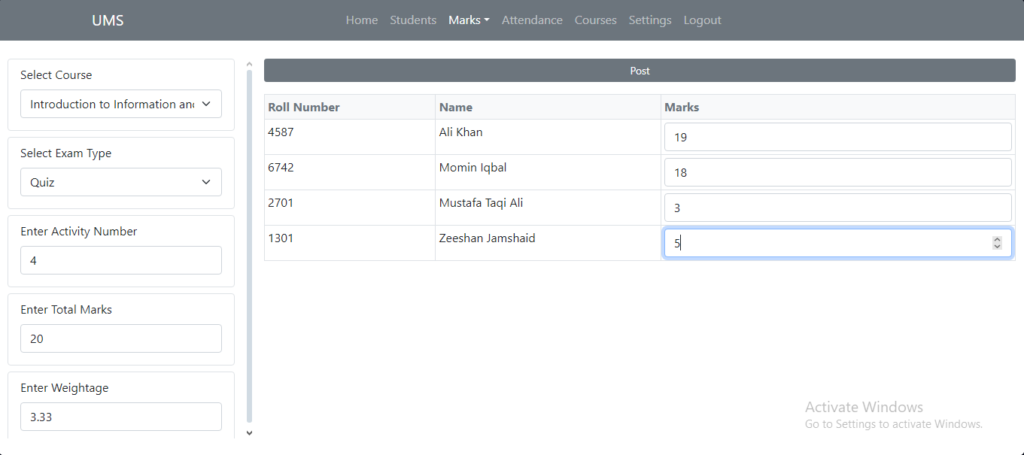This screenshot has height=455, width=1024.
Task: Click the Enter Total Marks label
Action: click(x=66, y=309)
